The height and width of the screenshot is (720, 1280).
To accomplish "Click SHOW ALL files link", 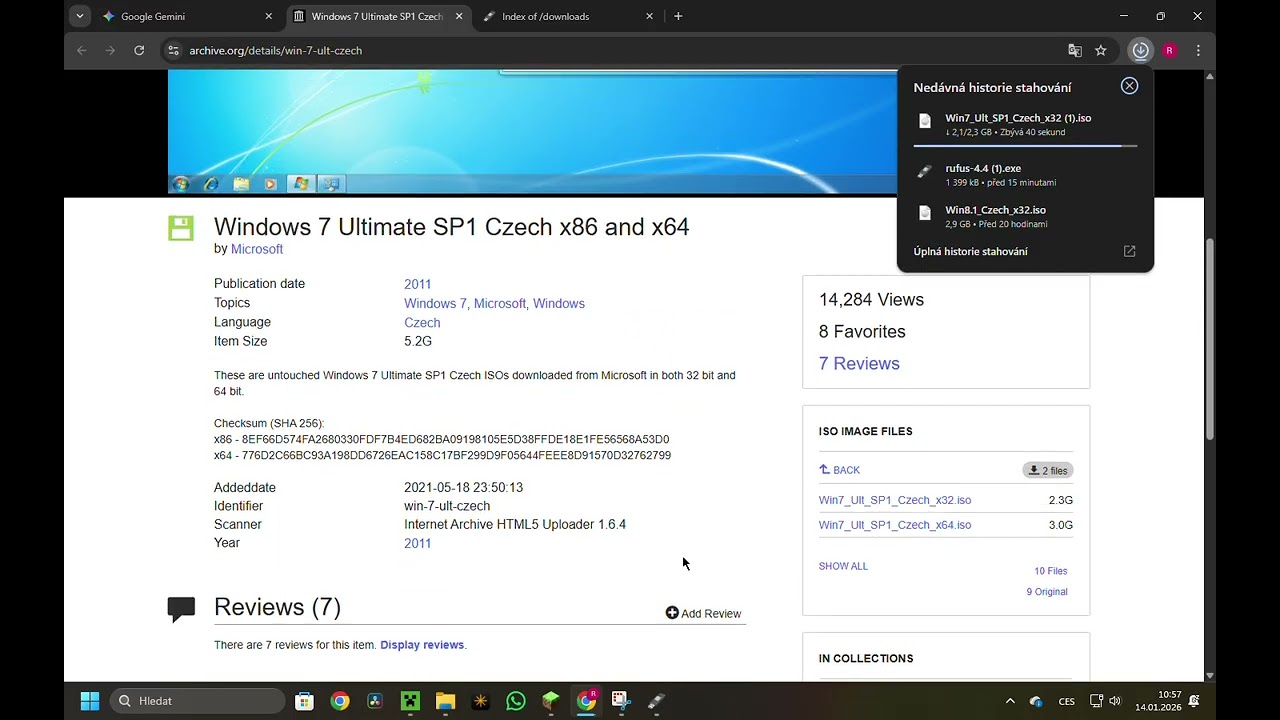I will click(x=843, y=566).
